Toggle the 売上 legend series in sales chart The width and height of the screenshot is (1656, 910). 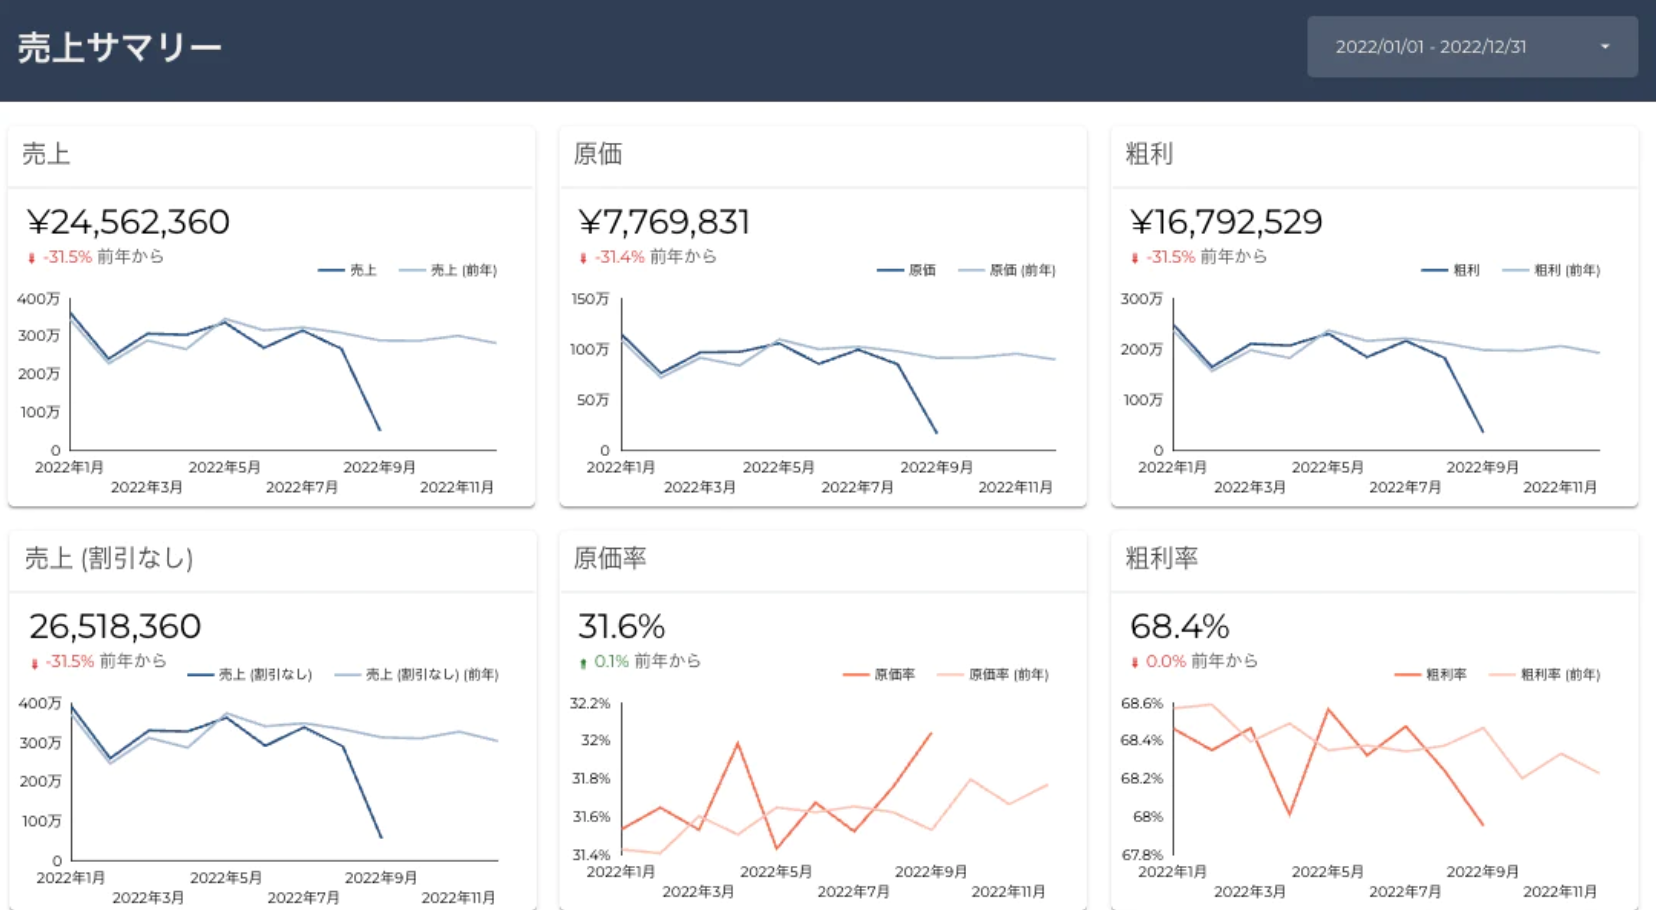pyautogui.click(x=347, y=270)
